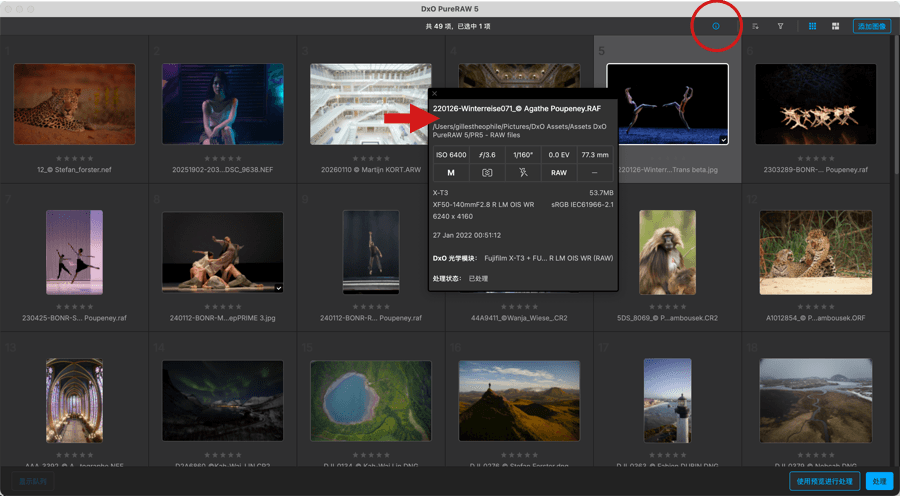Viewport: 900px width, 496px height.
Task: Select the 2303289-BONR dancers thumbnail
Action: click(816, 104)
